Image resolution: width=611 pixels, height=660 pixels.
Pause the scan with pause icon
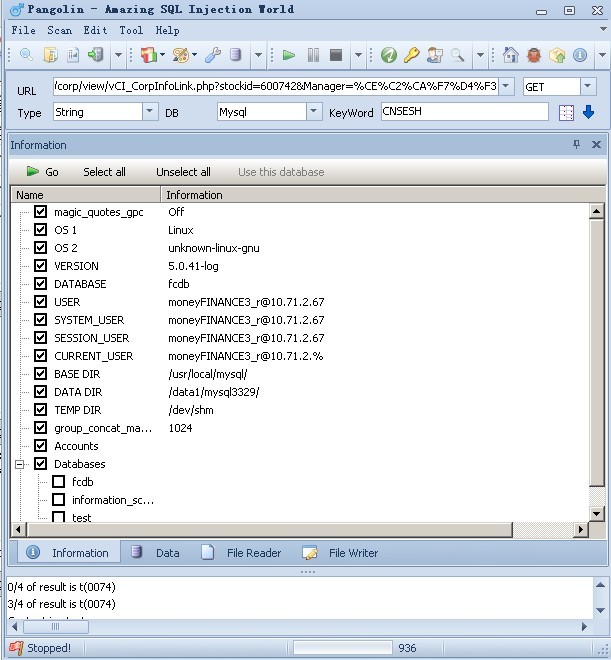pos(313,55)
